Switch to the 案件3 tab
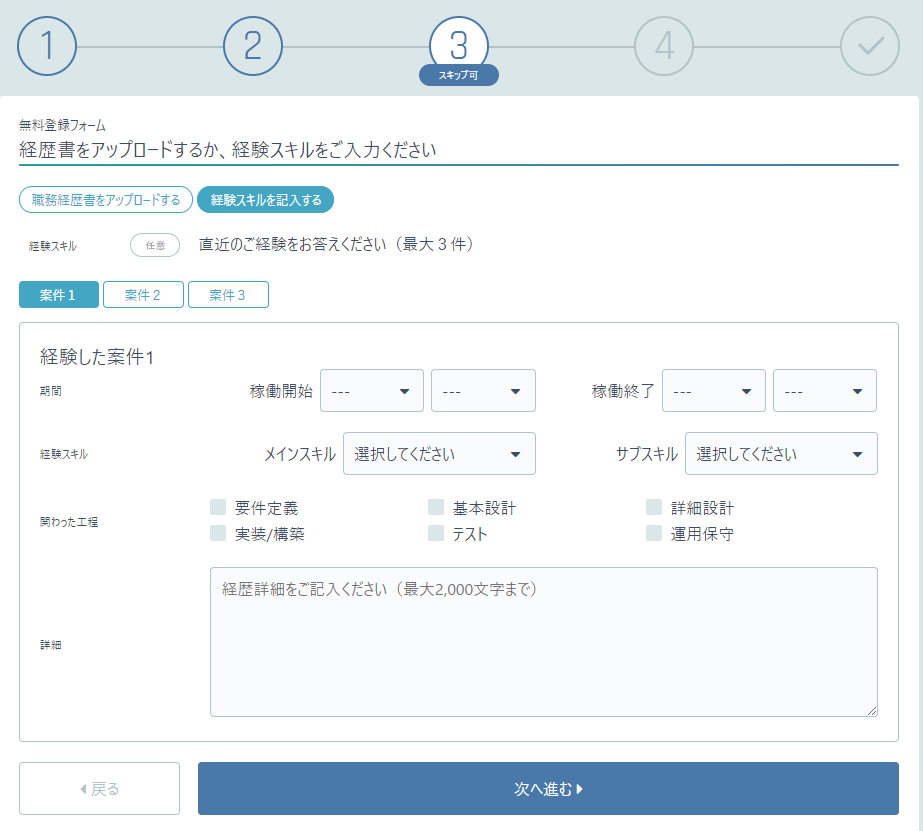 (228, 295)
